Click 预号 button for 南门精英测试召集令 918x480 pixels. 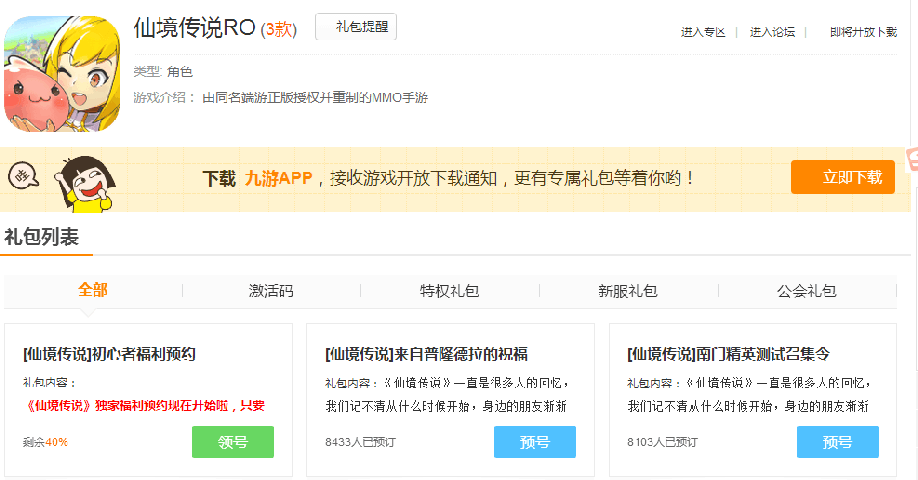click(x=838, y=442)
